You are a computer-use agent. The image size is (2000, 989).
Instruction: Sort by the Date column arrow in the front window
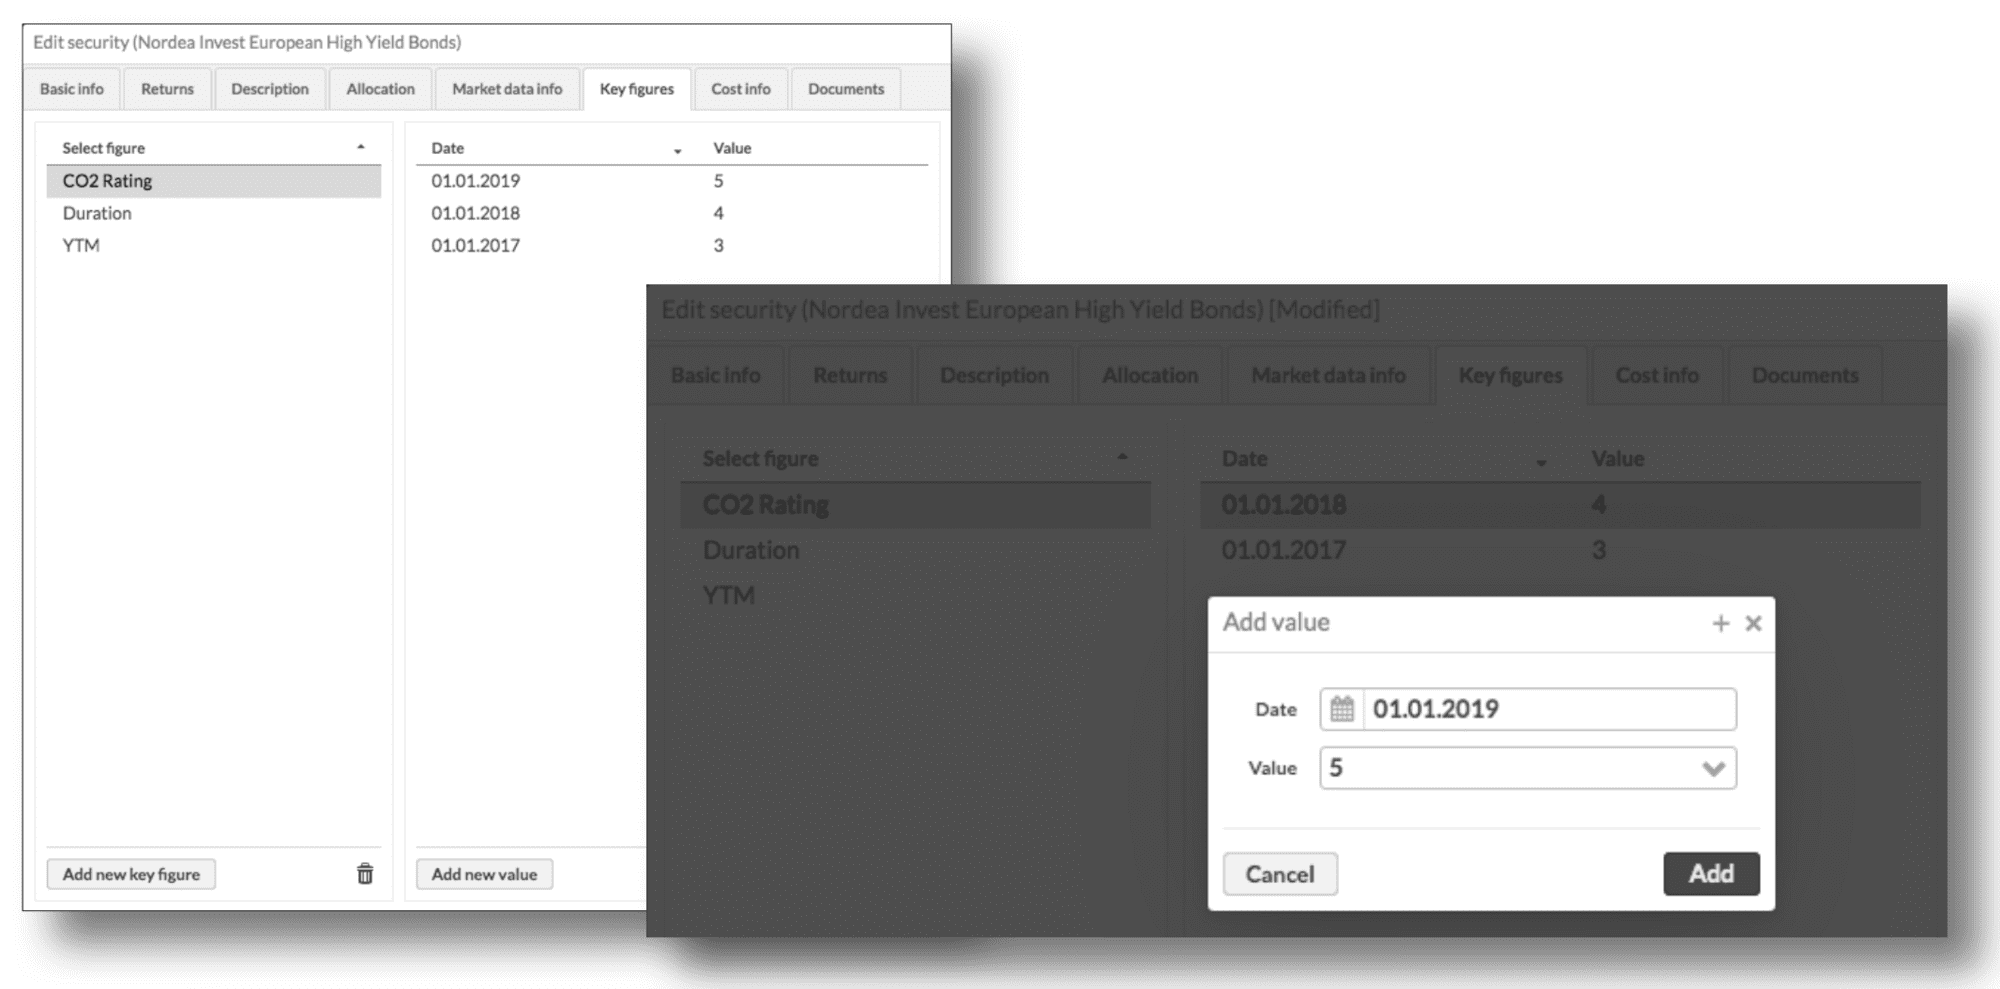(x=677, y=151)
